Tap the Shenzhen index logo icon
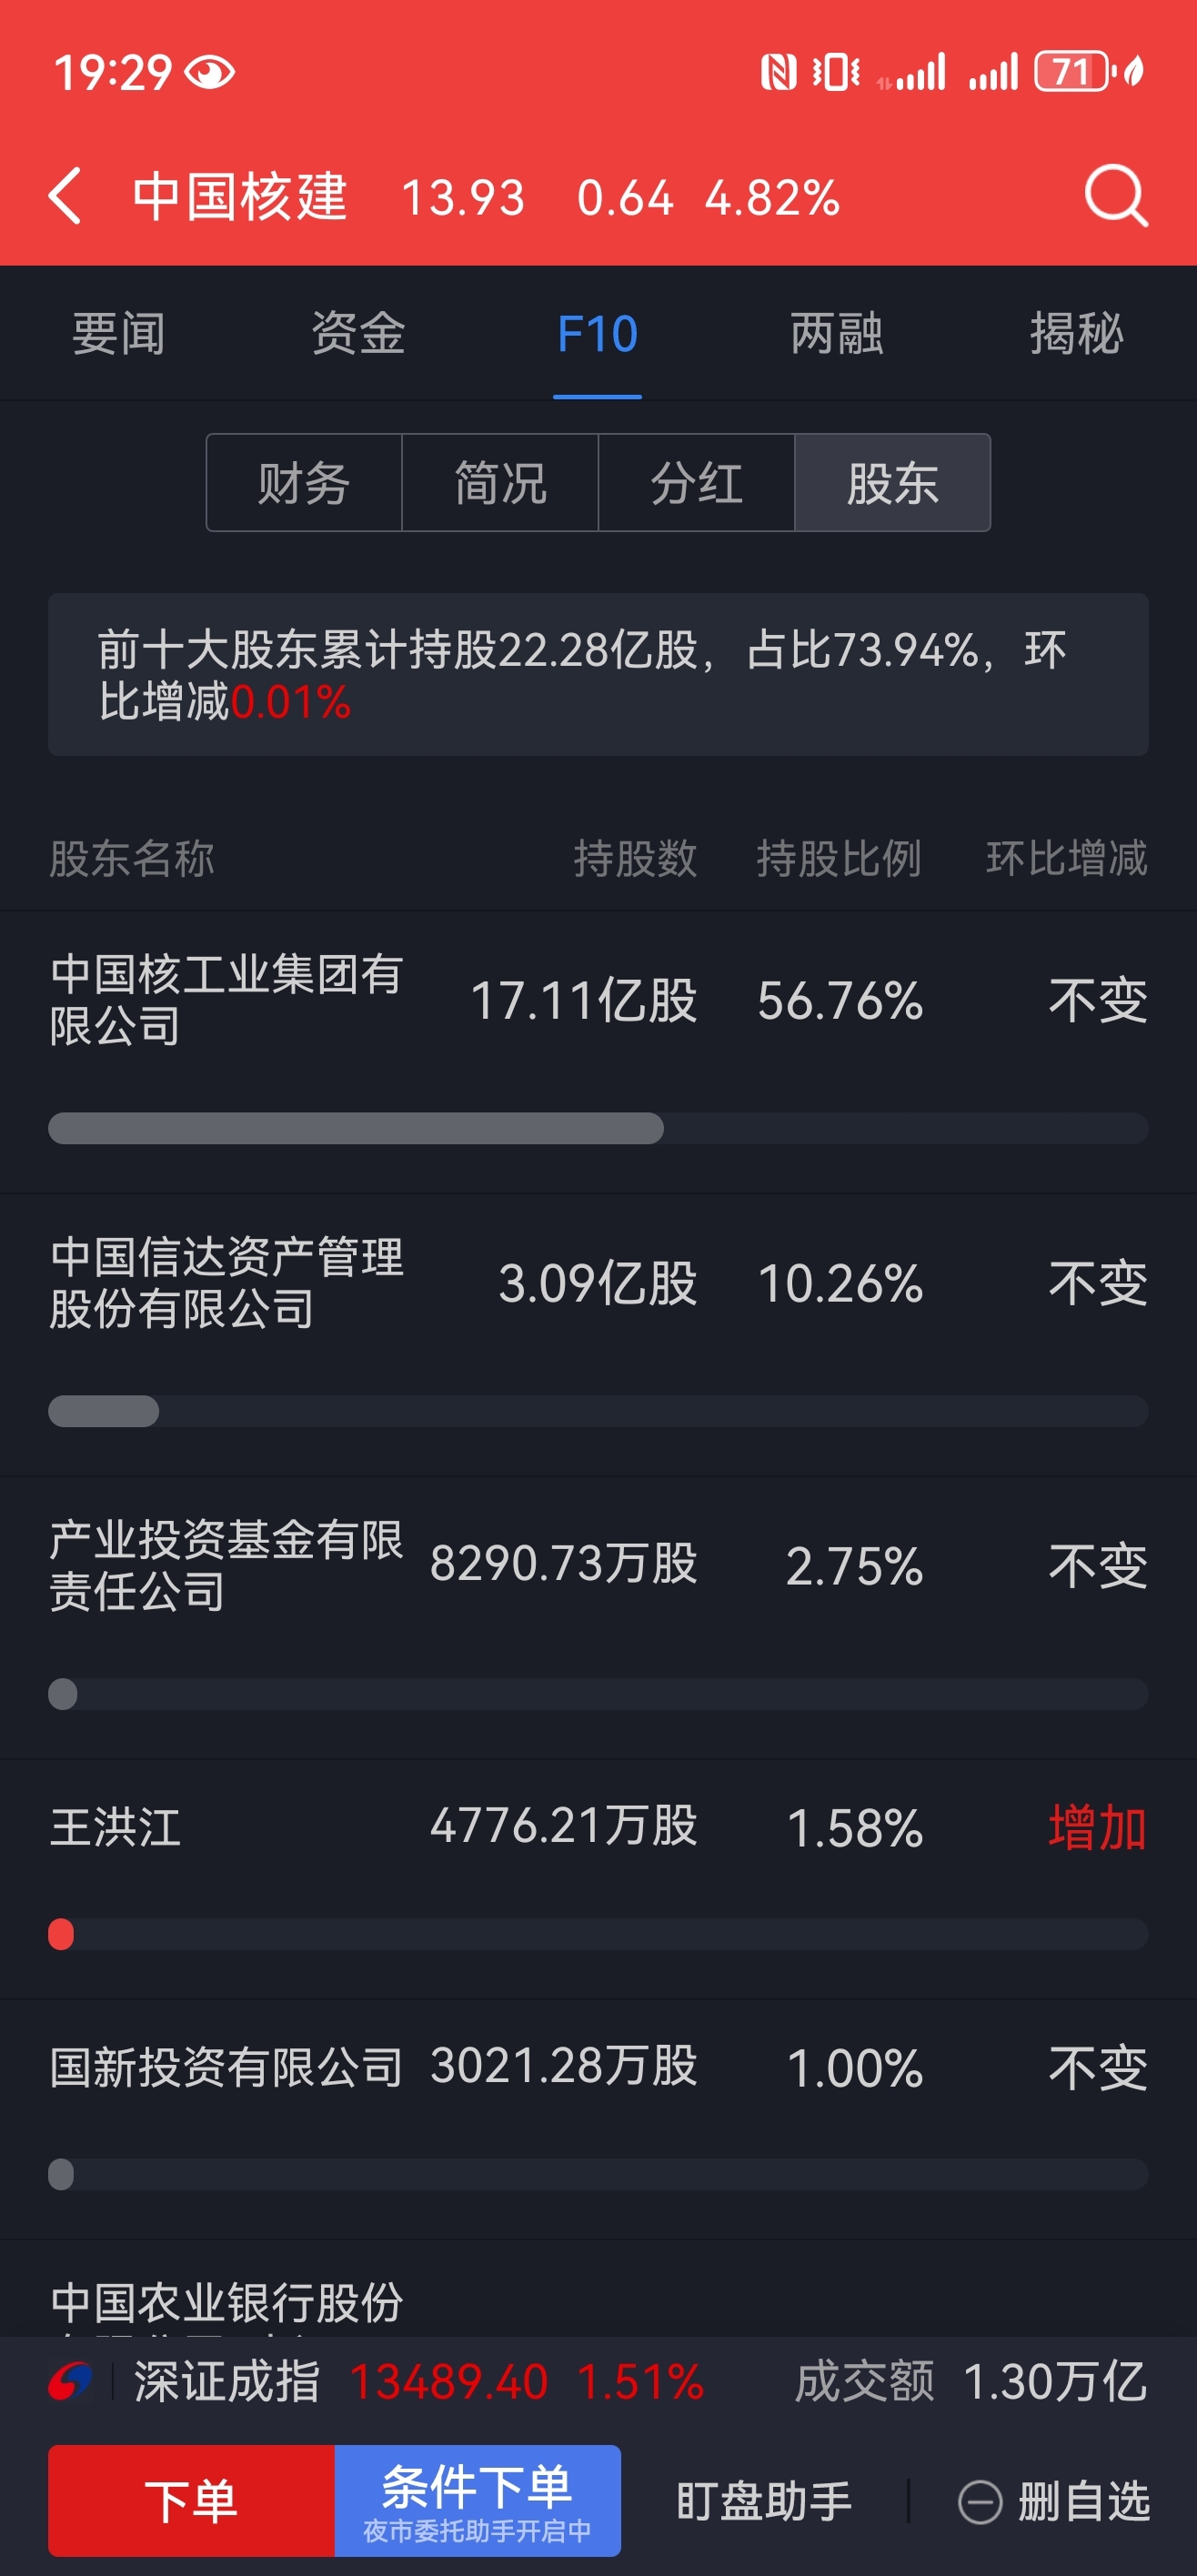Image resolution: width=1197 pixels, height=2576 pixels. [x=71, y=2381]
